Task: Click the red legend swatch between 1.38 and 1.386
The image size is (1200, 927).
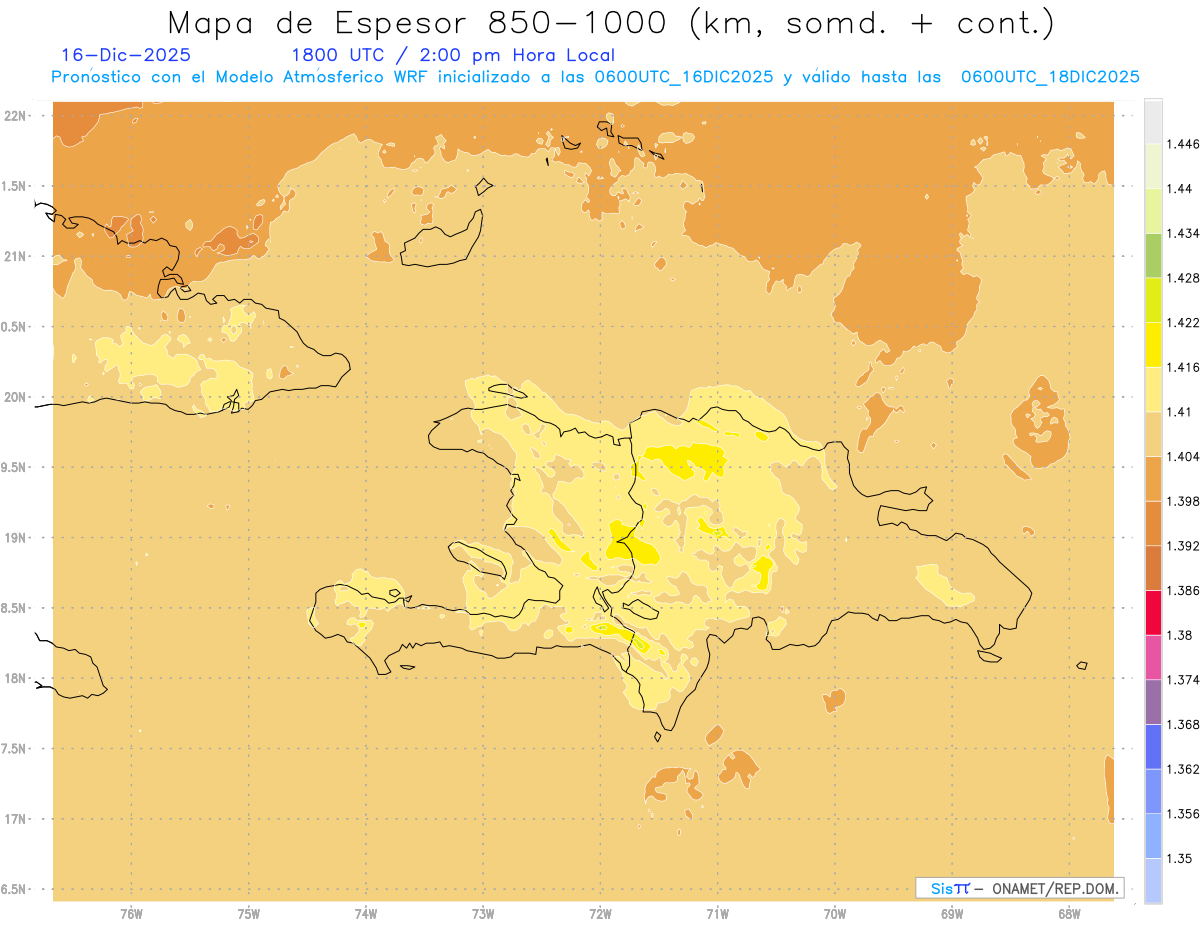Action: click(1153, 612)
